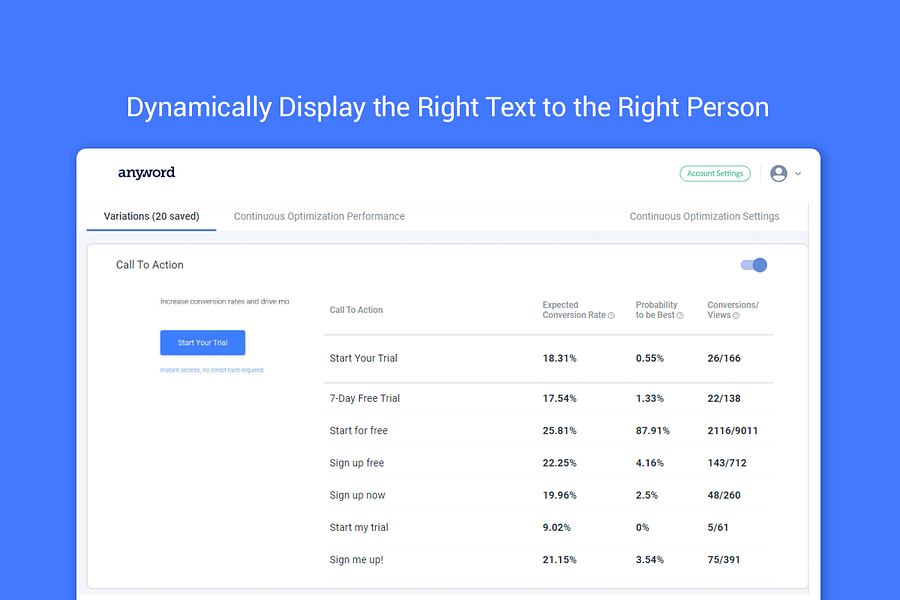Click info icon beside Conversions/Views

(736, 315)
